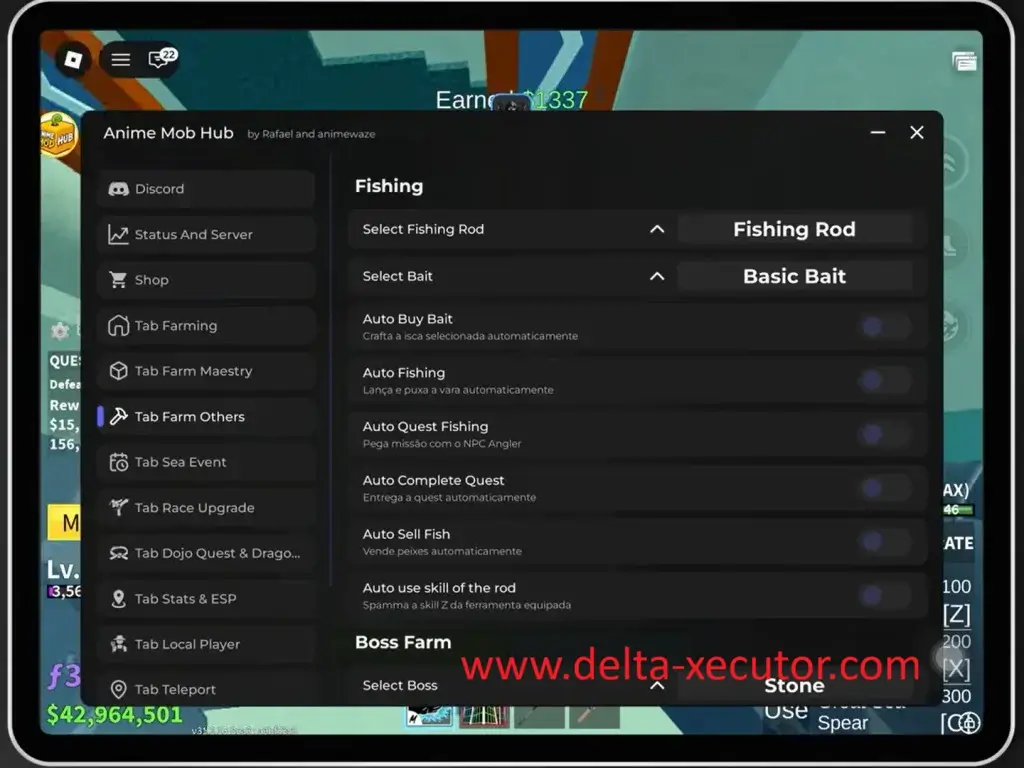Image resolution: width=1024 pixels, height=768 pixels.
Task: Click the Tab Farm Others pickaxe icon
Action: pyautogui.click(x=118, y=416)
